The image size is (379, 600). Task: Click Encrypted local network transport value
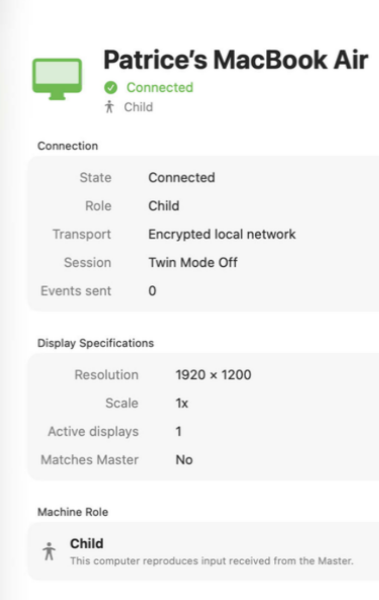coord(222,234)
